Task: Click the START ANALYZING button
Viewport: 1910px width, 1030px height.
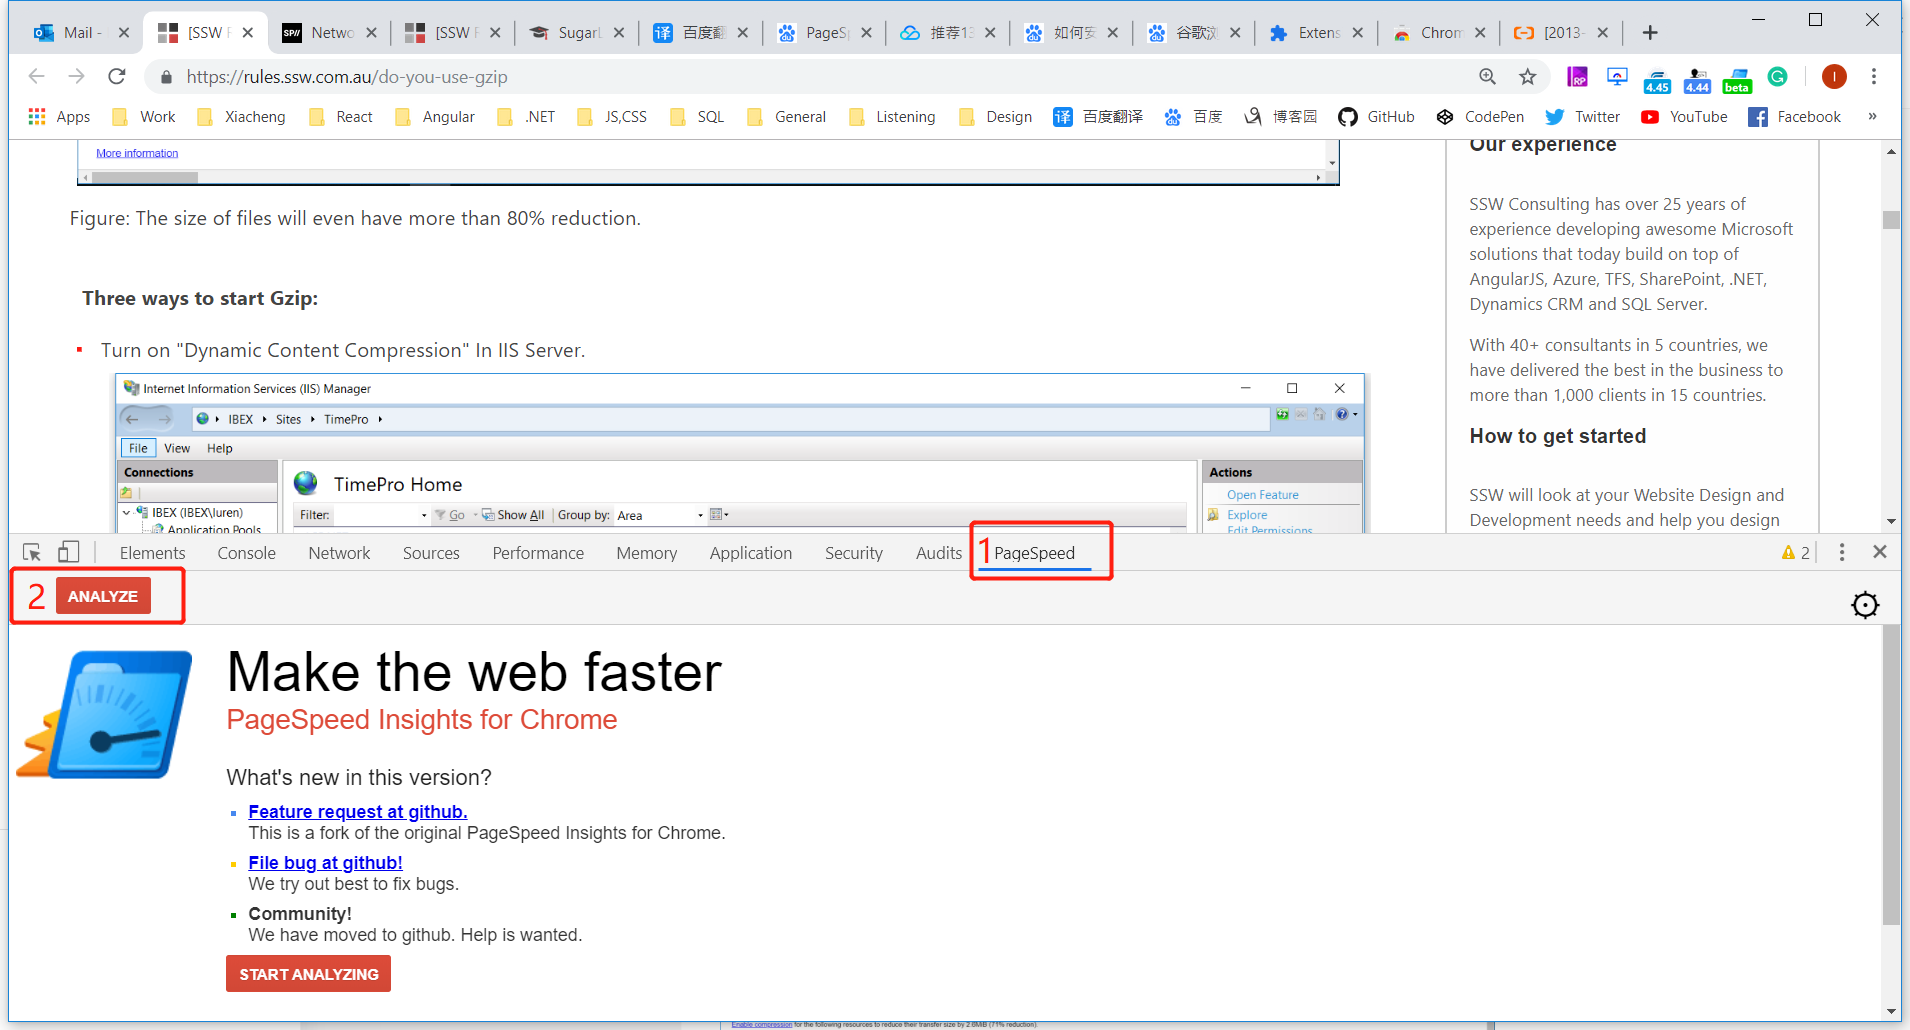Action: point(308,974)
